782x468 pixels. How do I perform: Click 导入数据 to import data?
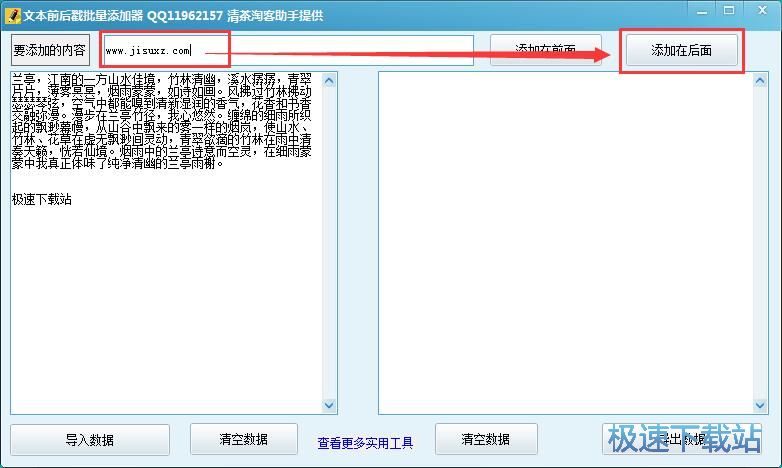click(90, 440)
